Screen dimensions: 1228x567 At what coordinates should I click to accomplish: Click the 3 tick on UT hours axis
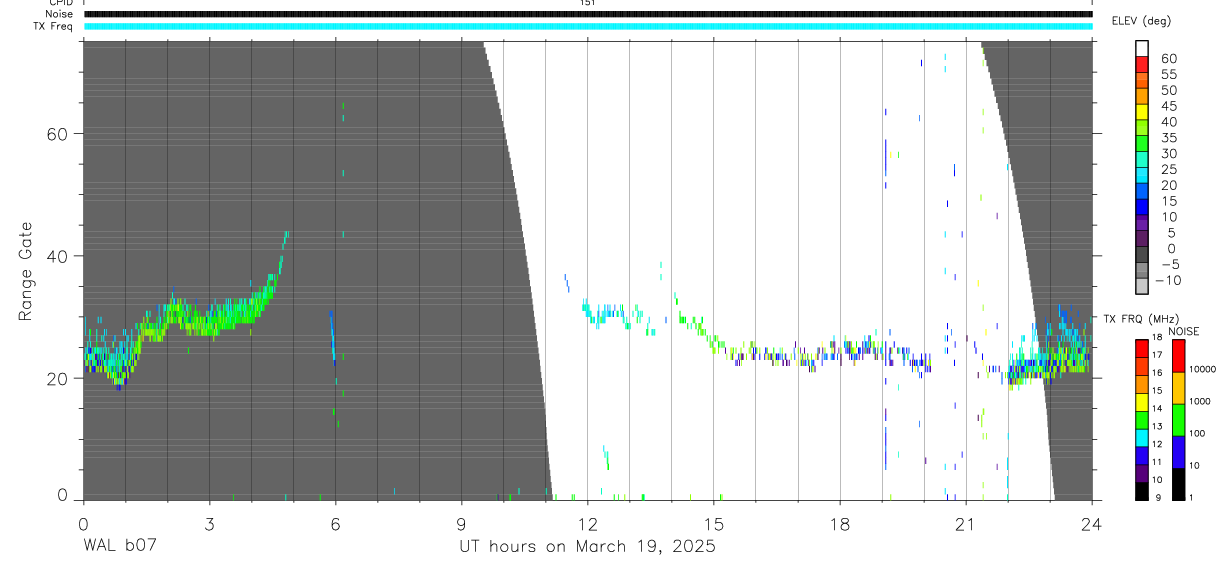(209, 523)
